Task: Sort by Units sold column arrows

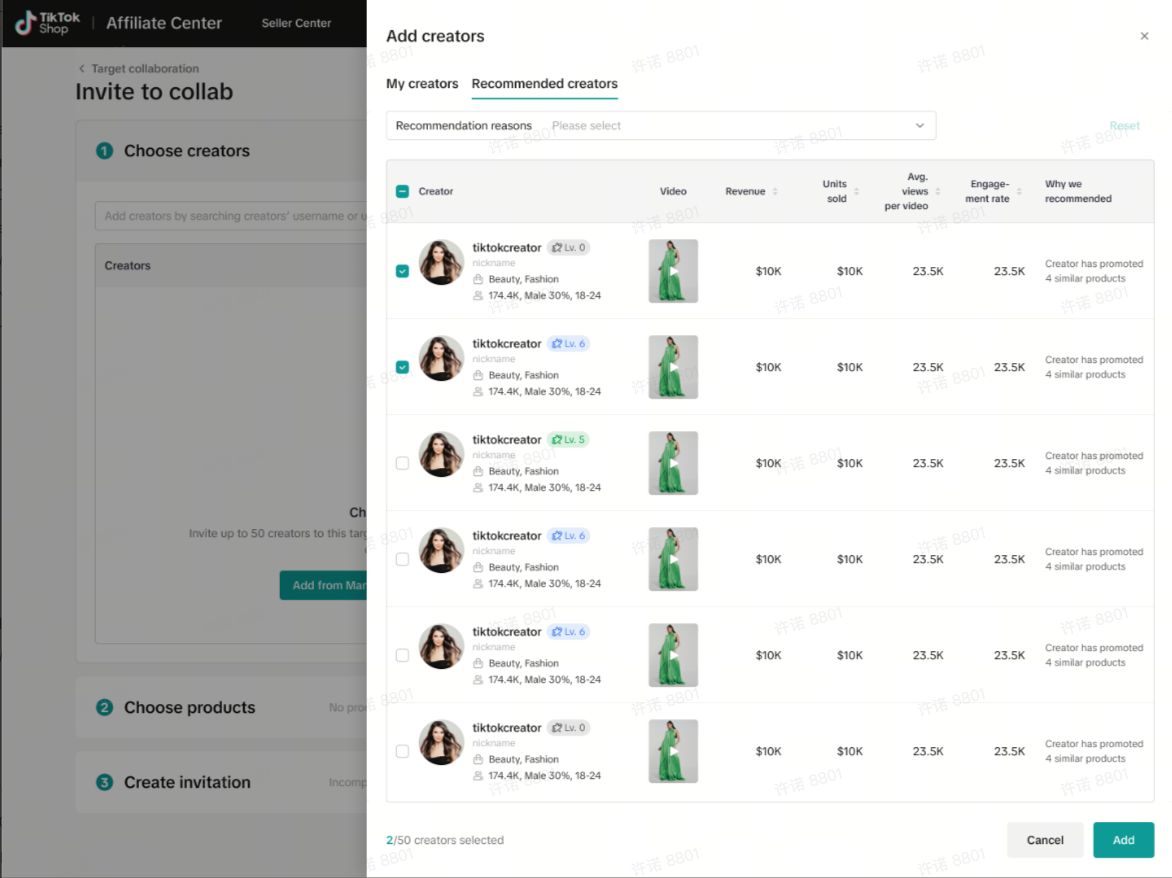Action: [x=857, y=192]
